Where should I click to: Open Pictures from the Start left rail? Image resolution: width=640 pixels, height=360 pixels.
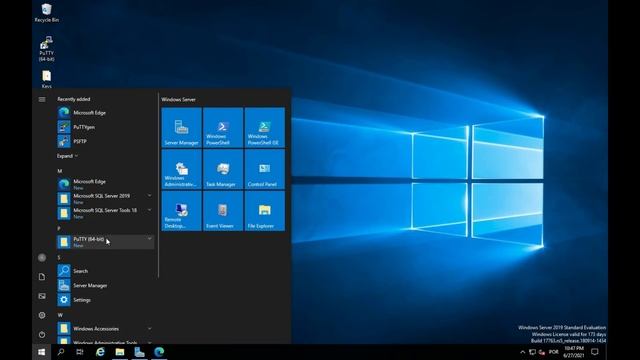42,296
